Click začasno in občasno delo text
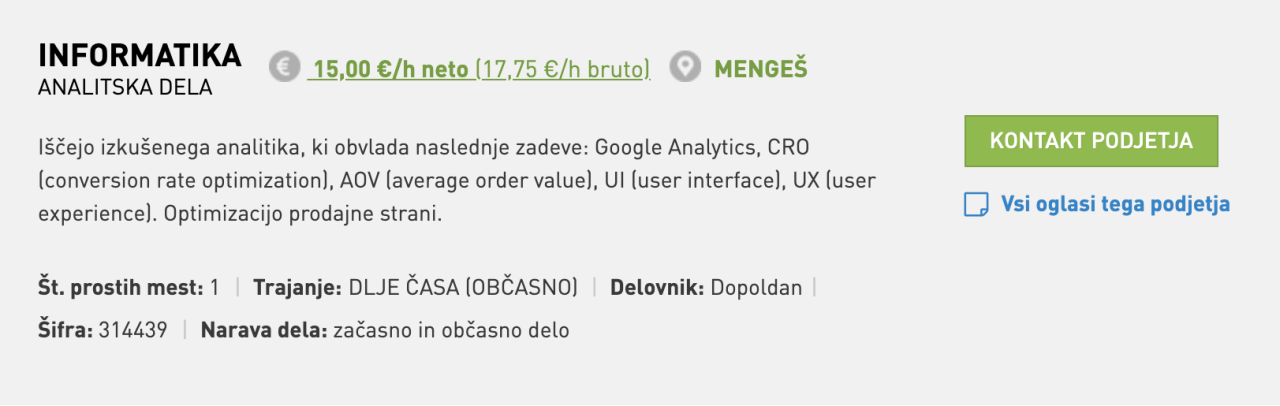1280x406 pixels. click(451, 330)
